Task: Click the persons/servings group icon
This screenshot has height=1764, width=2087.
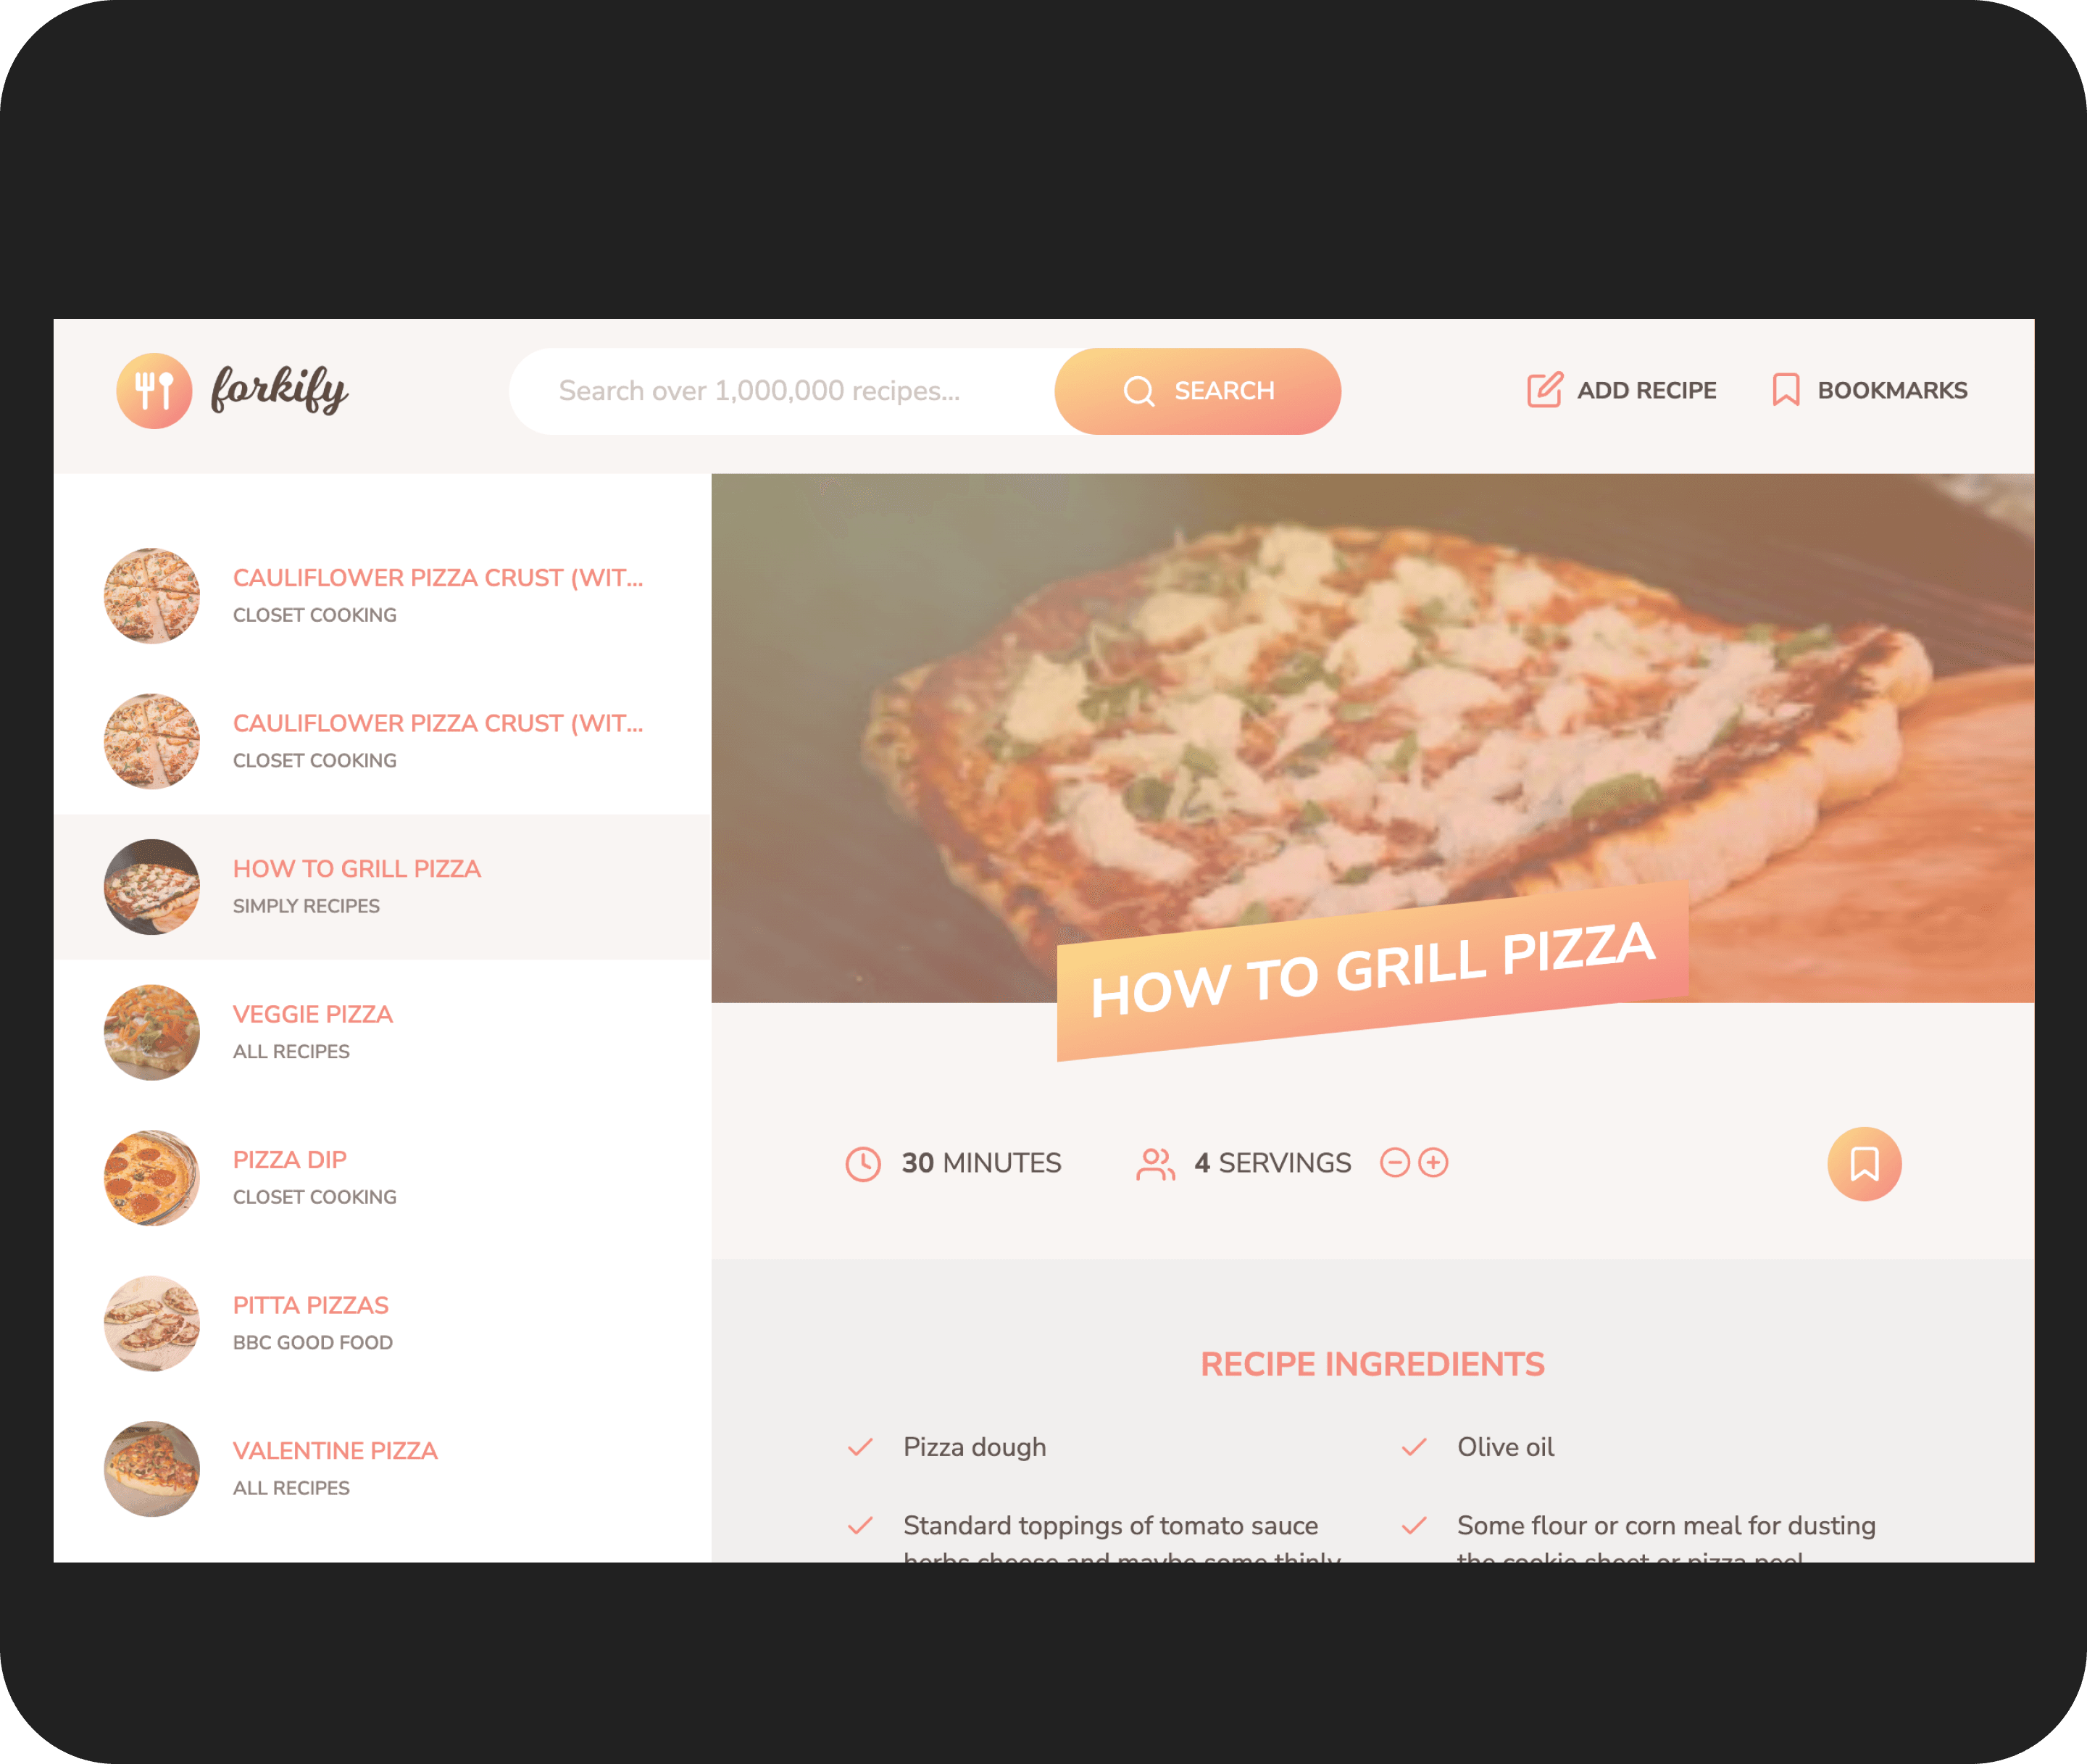Action: (x=1153, y=1162)
